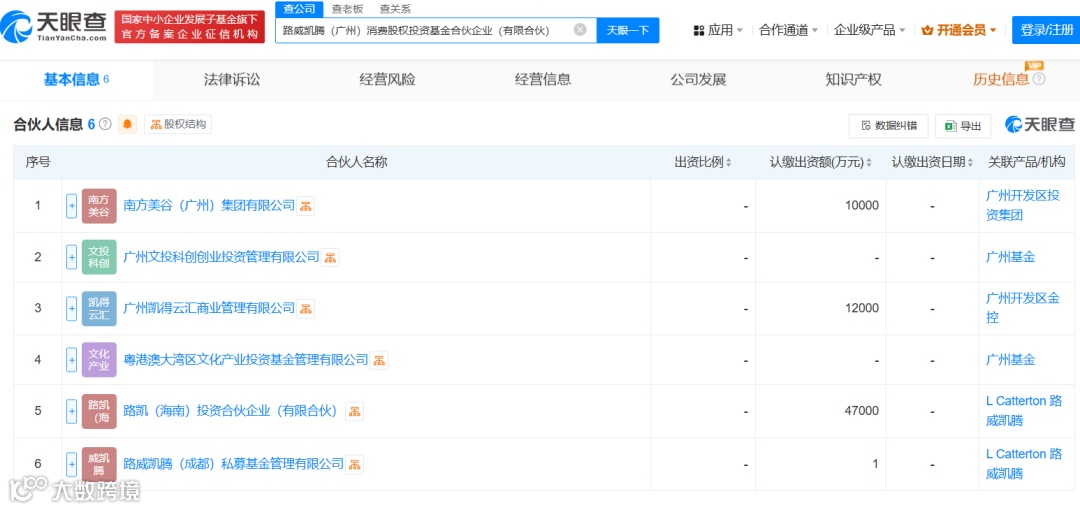Click the crown icon beside 开通会员
The height and width of the screenshot is (510, 1080).
(926, 30)
